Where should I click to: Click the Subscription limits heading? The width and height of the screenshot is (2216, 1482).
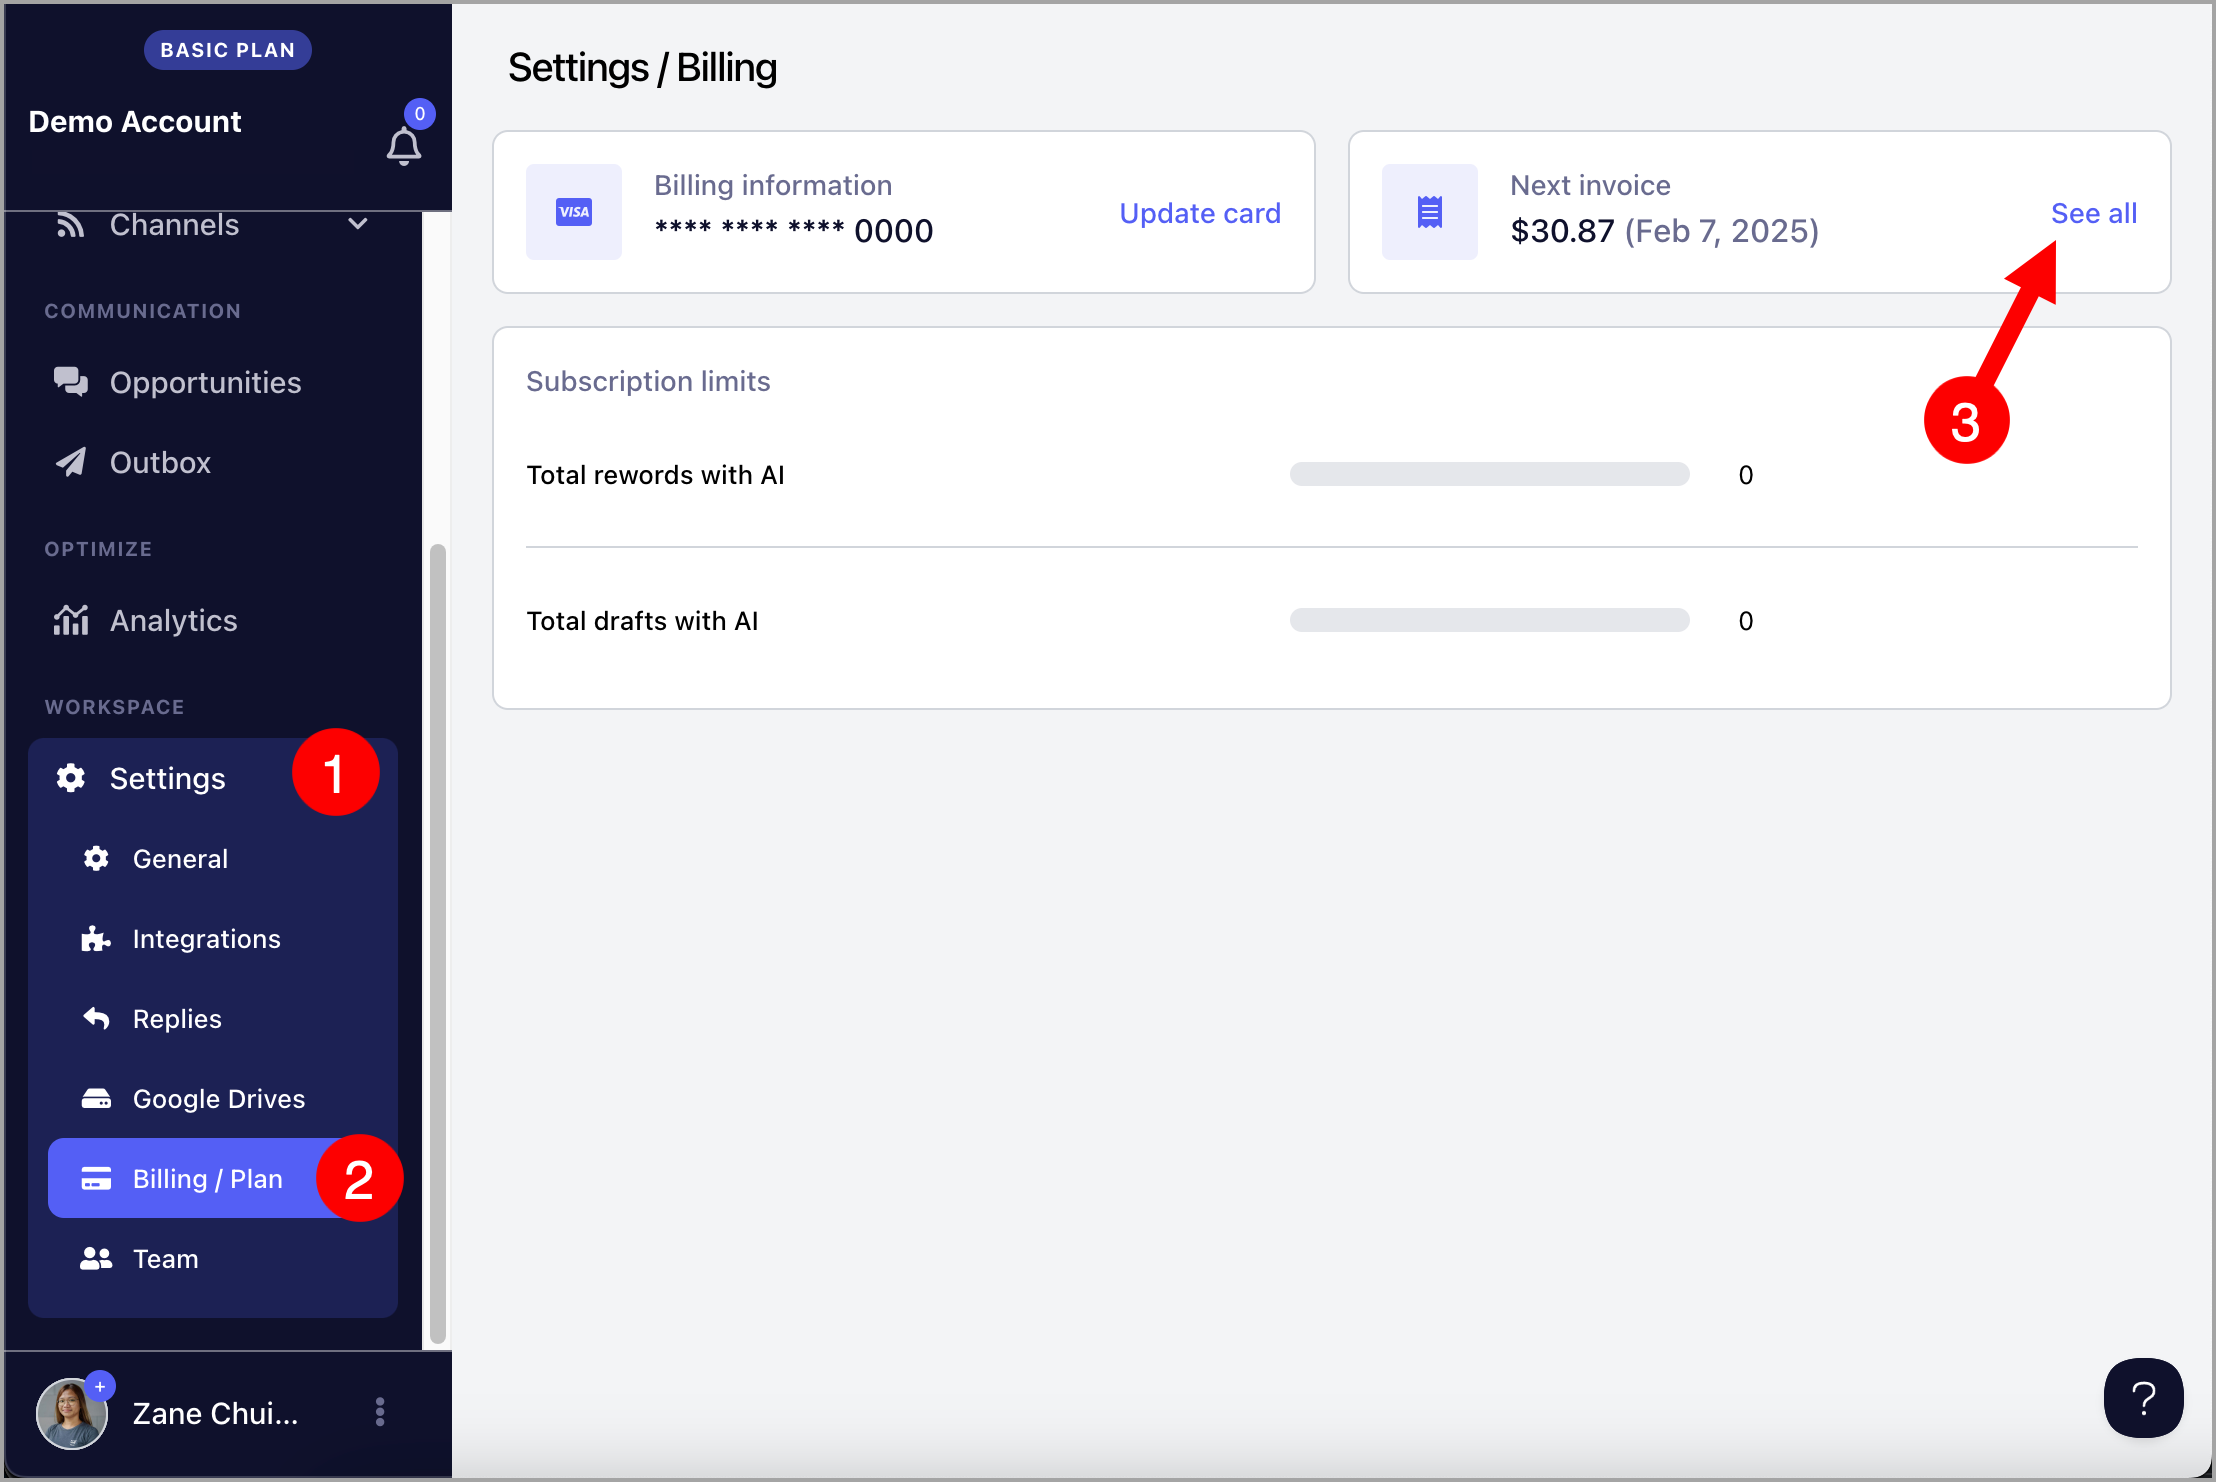[648, 381]
